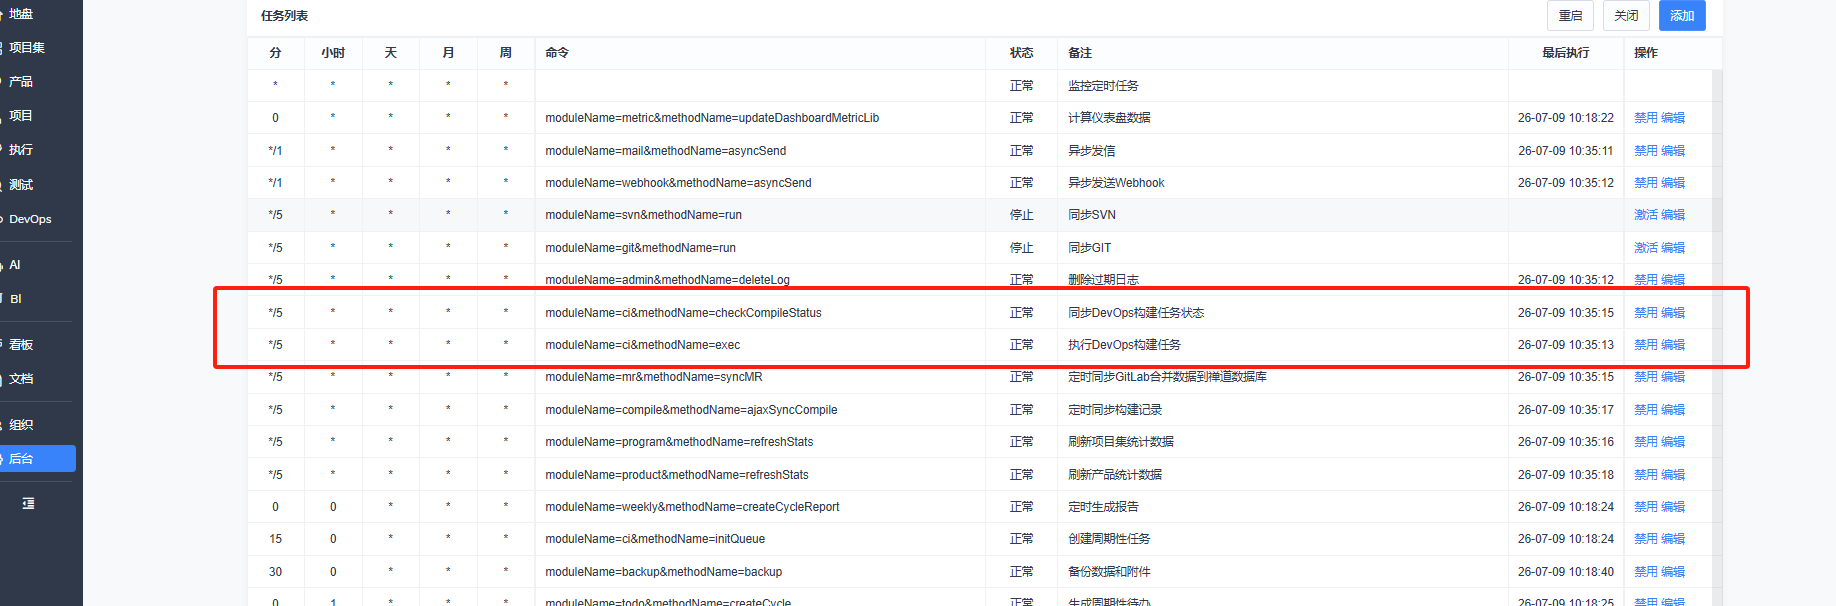Edit (编辑) the ci exec task
The width and height of the screenshot is (1836, 606).
tap(1673, 345)
